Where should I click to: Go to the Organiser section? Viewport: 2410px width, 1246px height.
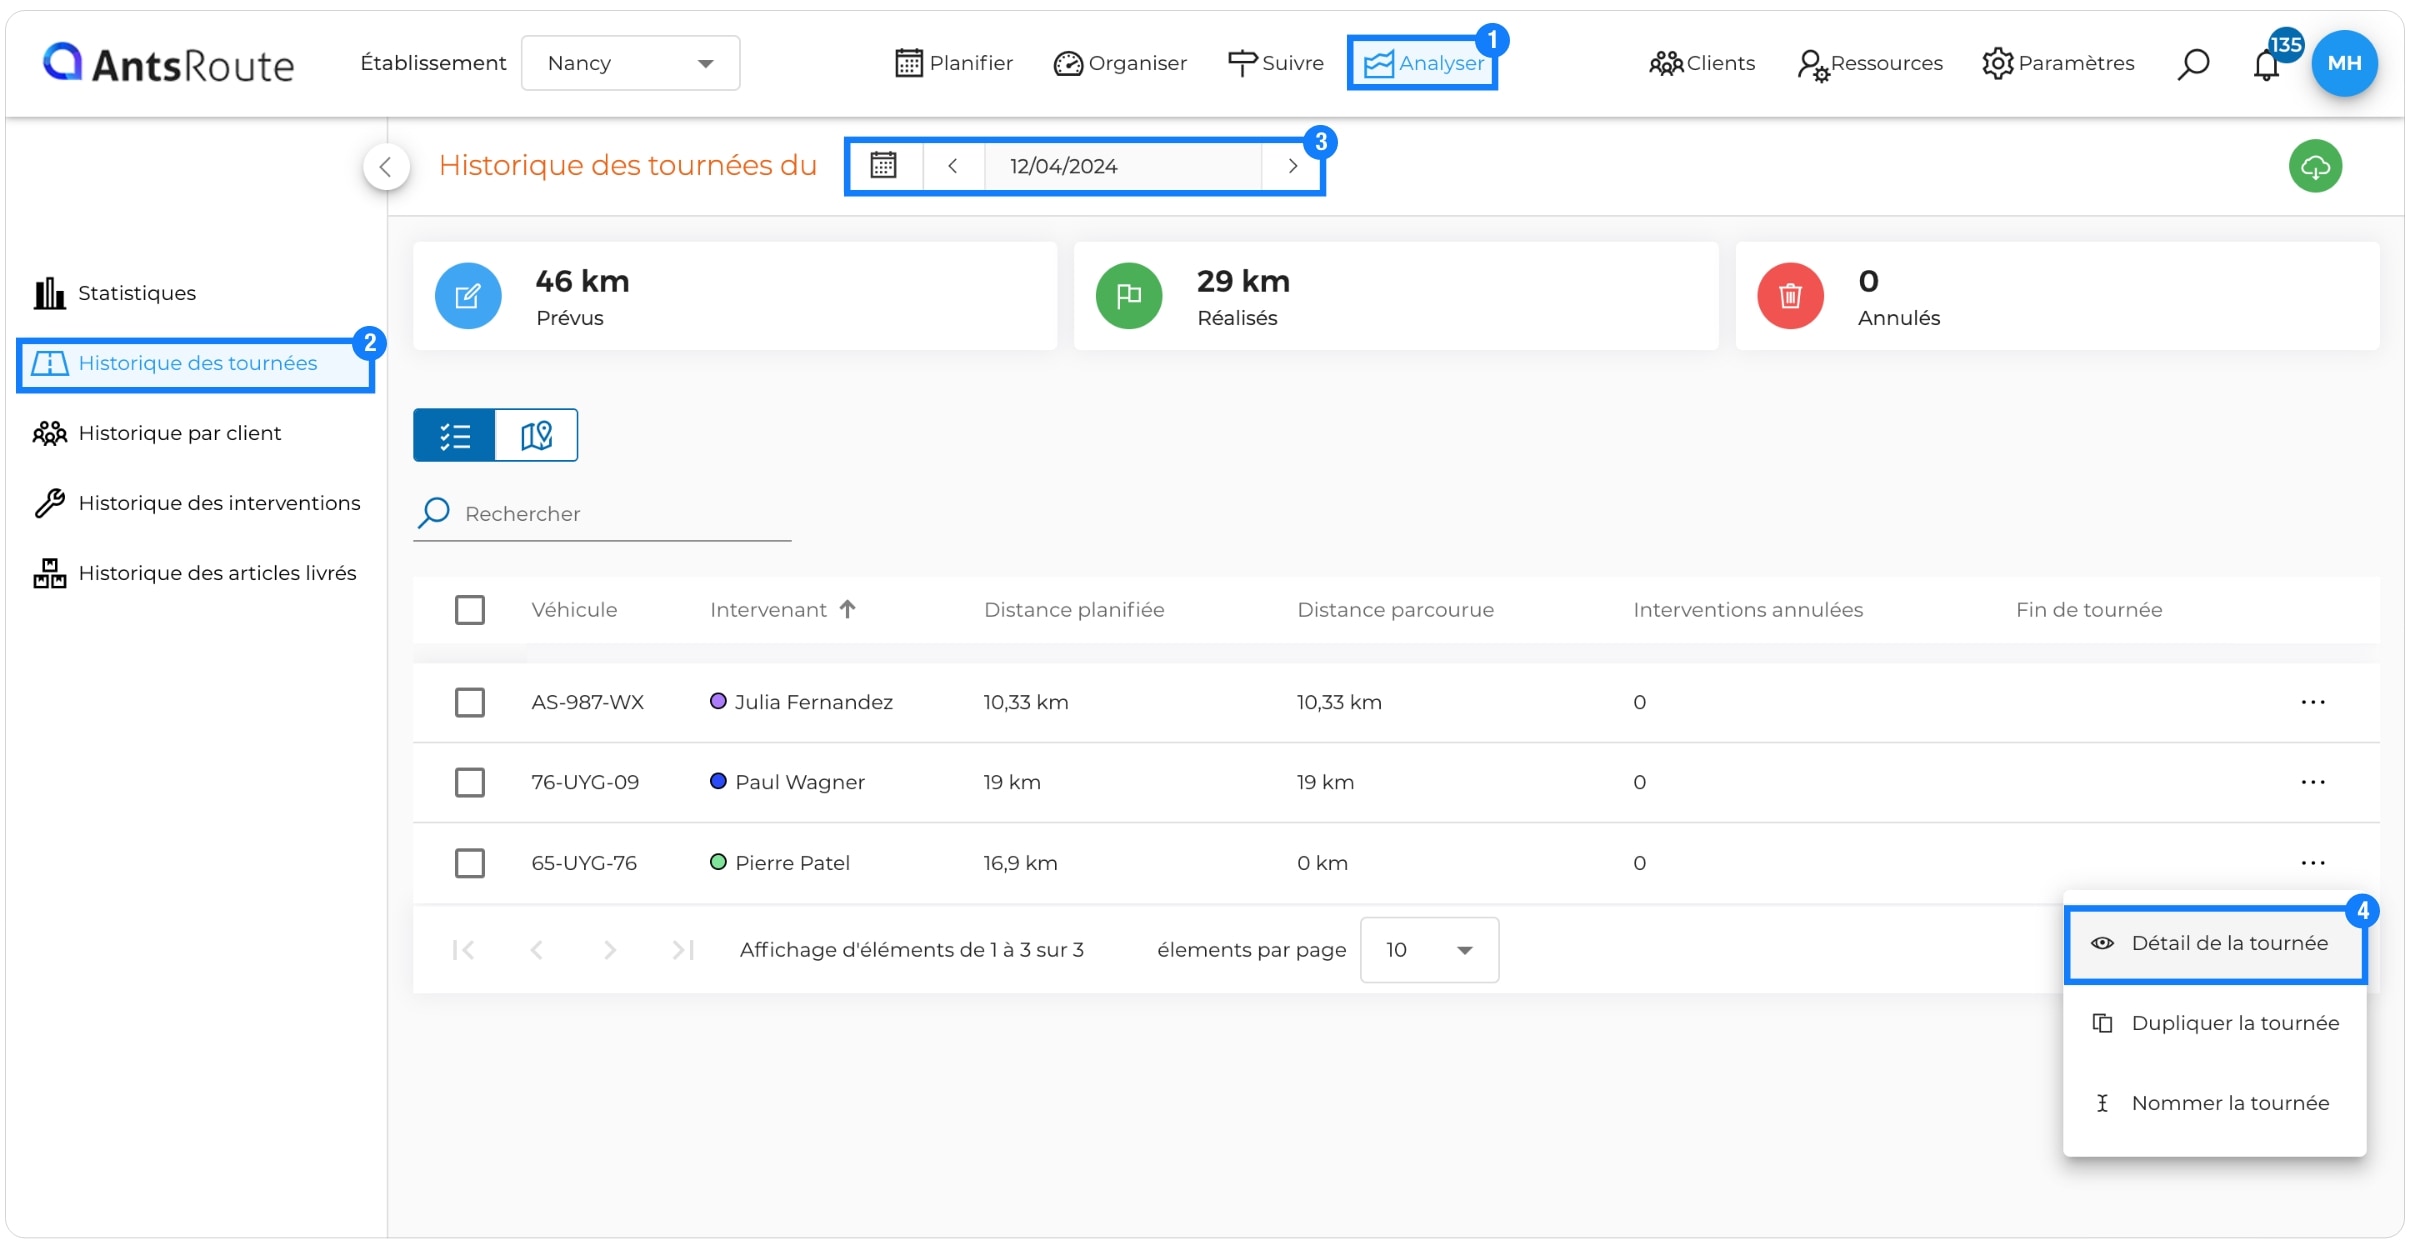(1119, 63)
